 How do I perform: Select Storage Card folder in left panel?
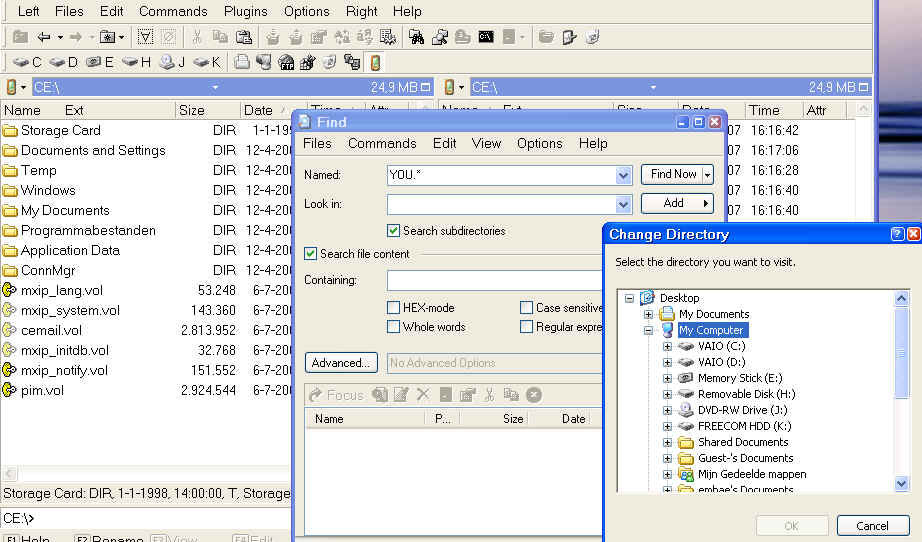point(61,131)
